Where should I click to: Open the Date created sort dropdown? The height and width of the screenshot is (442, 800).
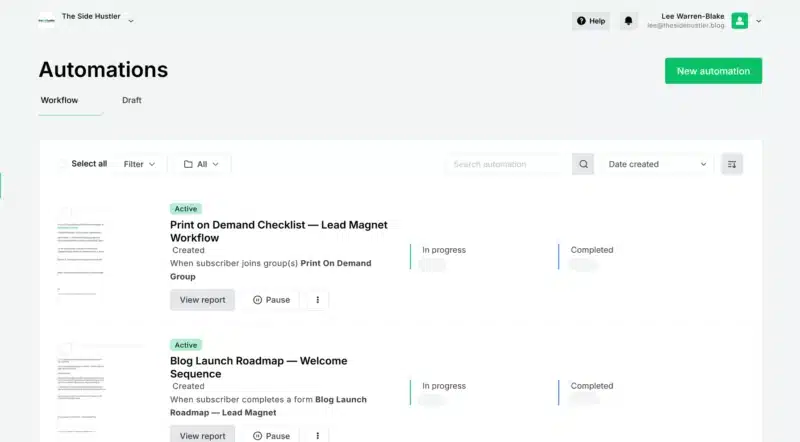pos(658,164)
